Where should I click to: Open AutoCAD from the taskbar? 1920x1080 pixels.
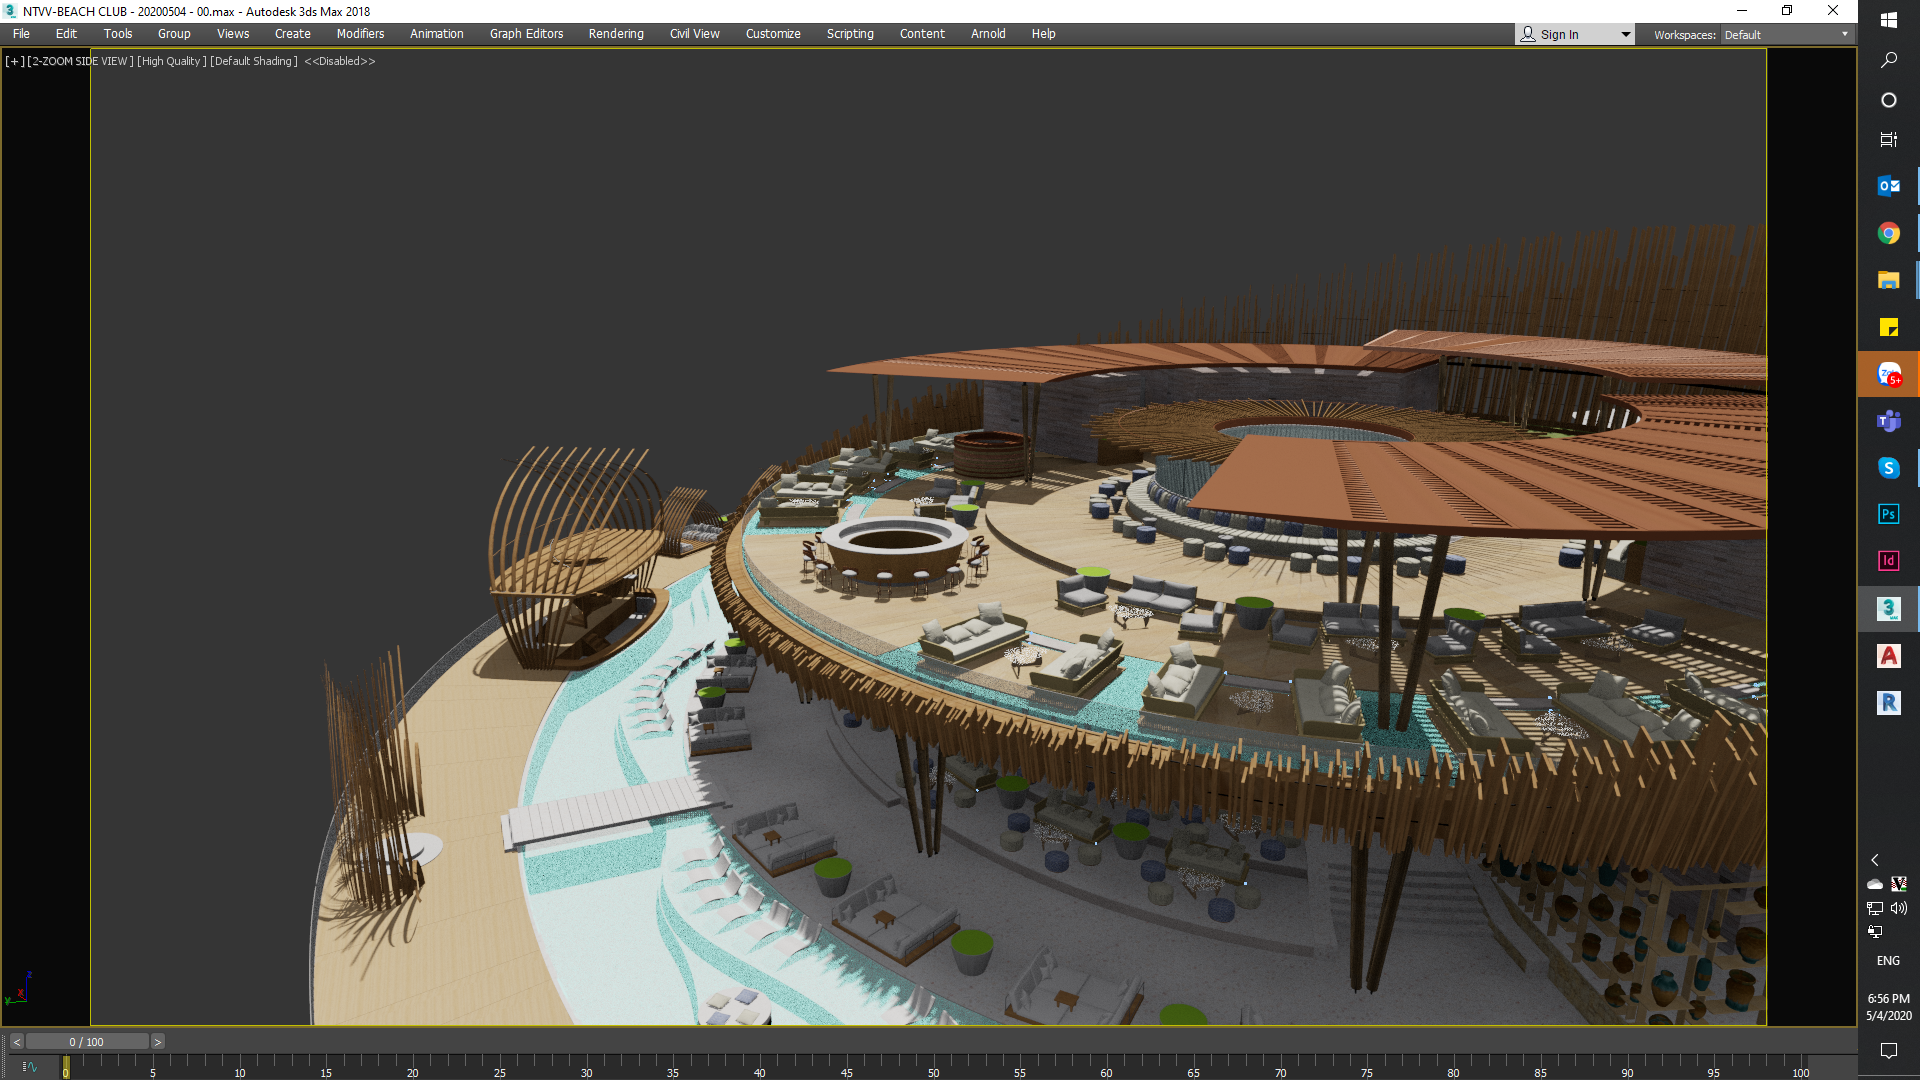coord(1888,656)
